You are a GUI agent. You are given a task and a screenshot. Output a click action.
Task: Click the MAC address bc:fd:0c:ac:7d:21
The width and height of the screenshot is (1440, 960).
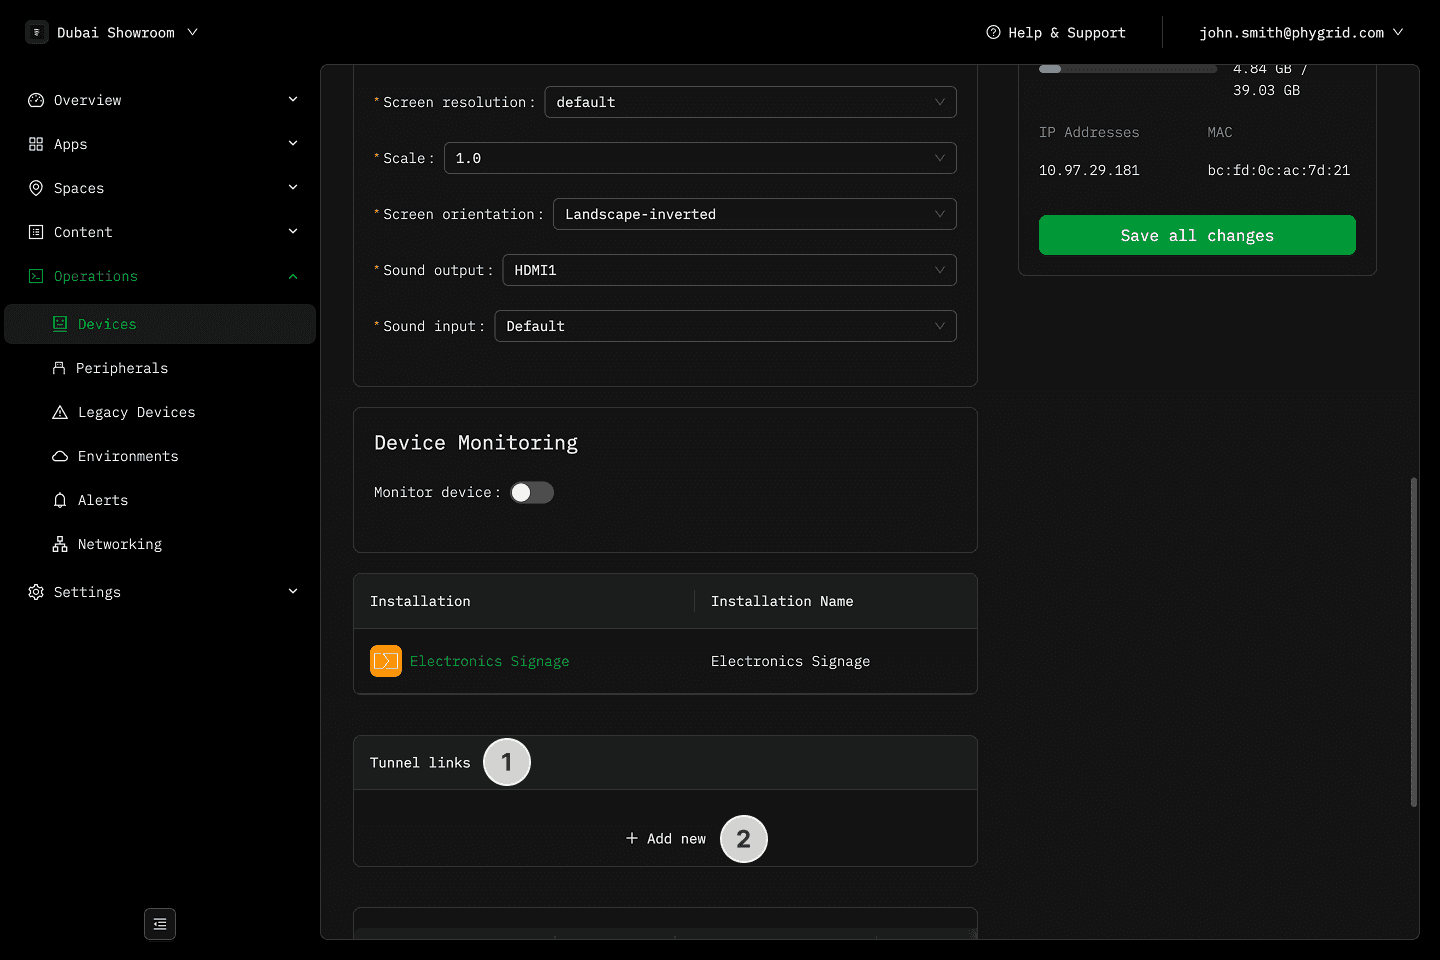pyautogui.click(x=1278, y=170)
